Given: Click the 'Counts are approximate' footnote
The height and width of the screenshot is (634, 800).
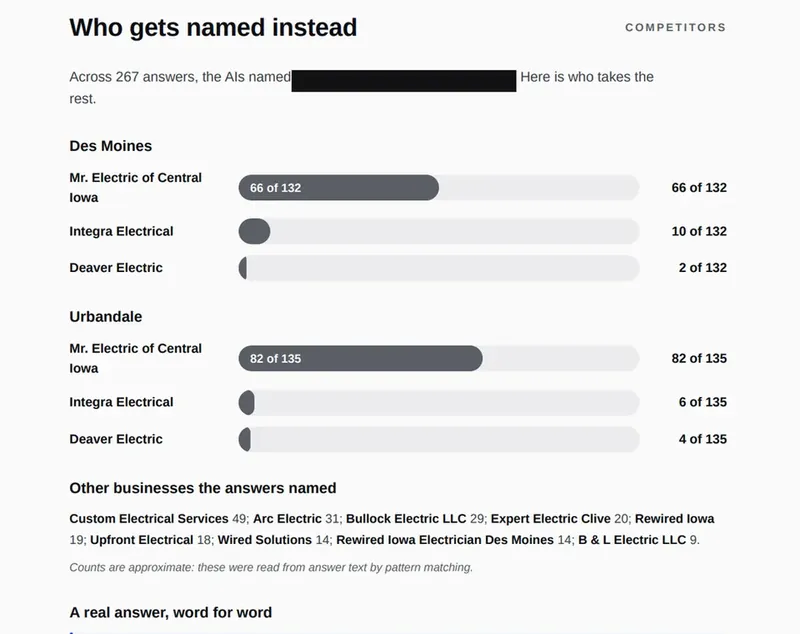Looking at the screenshot, I should (x=271, y=568).
